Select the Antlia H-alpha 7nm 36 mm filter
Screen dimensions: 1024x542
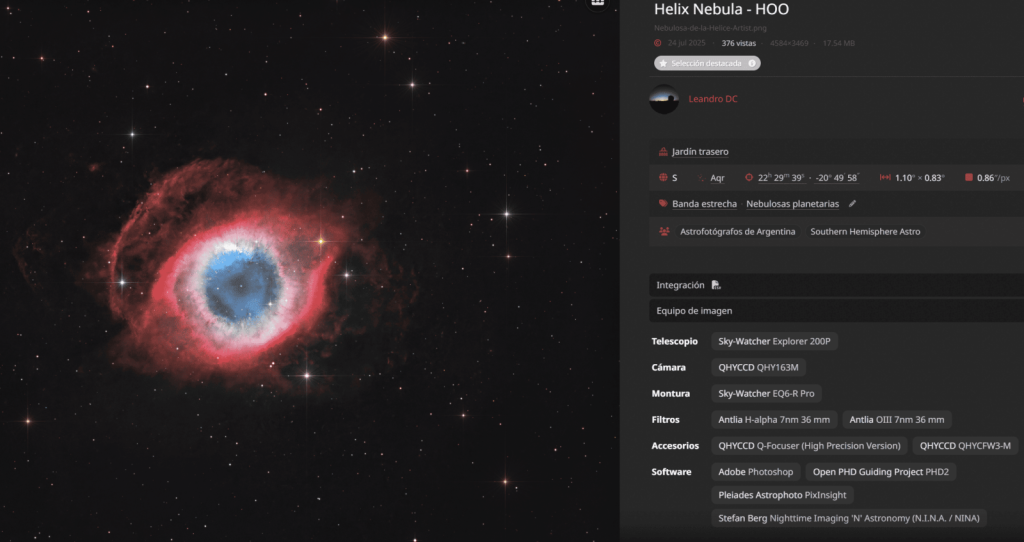tap(774, 419)
